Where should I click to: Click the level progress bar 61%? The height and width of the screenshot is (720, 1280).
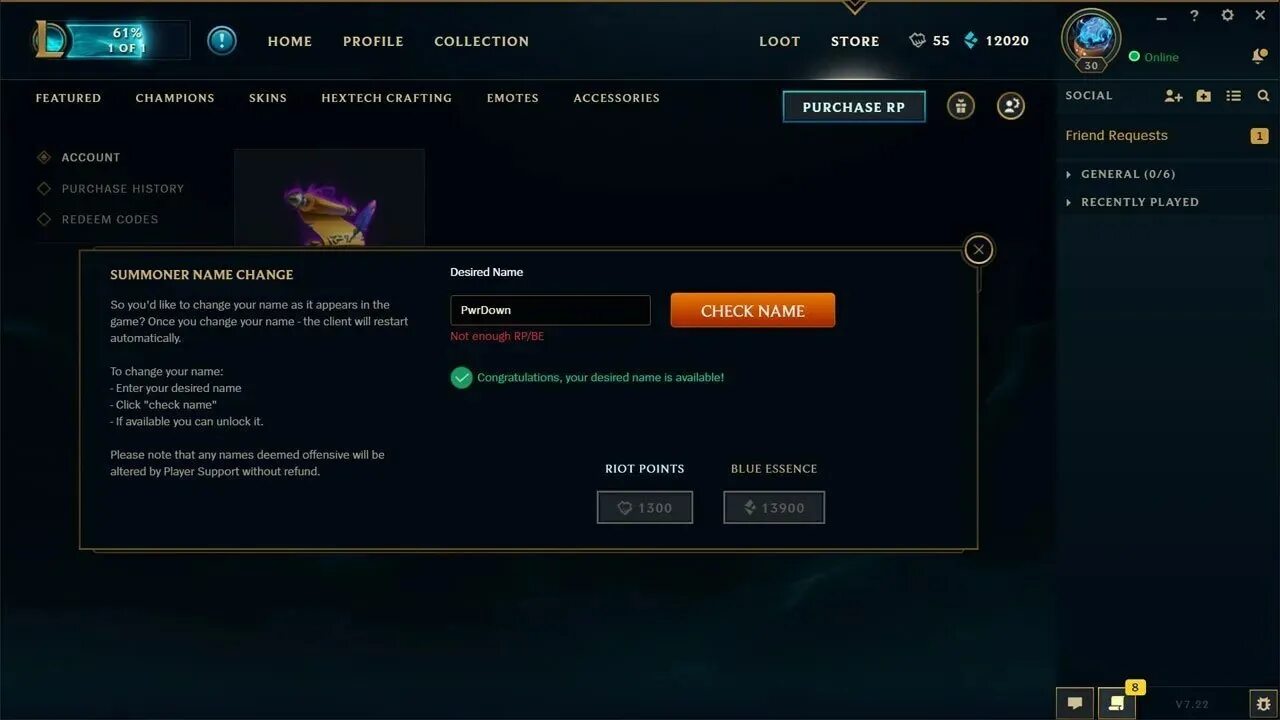(x=127, y=40)
